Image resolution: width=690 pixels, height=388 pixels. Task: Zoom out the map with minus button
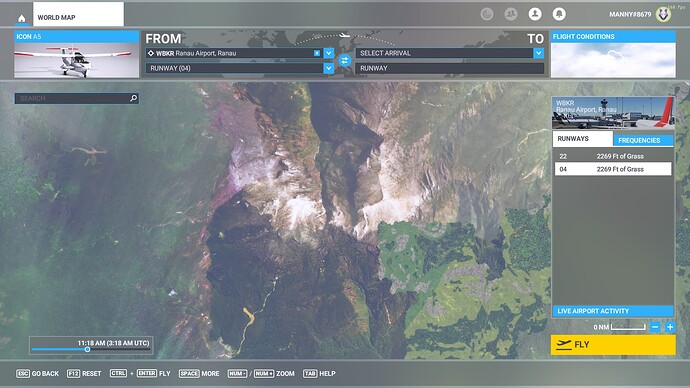655,327
